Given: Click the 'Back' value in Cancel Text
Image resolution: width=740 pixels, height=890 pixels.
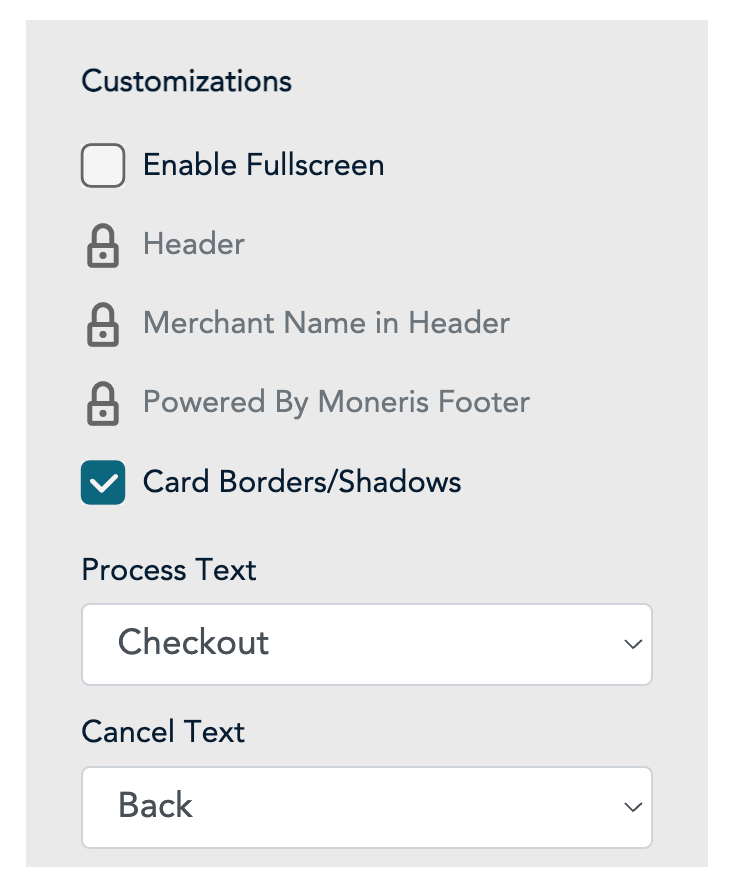Looking at the screenshot, I should [155, 805].
